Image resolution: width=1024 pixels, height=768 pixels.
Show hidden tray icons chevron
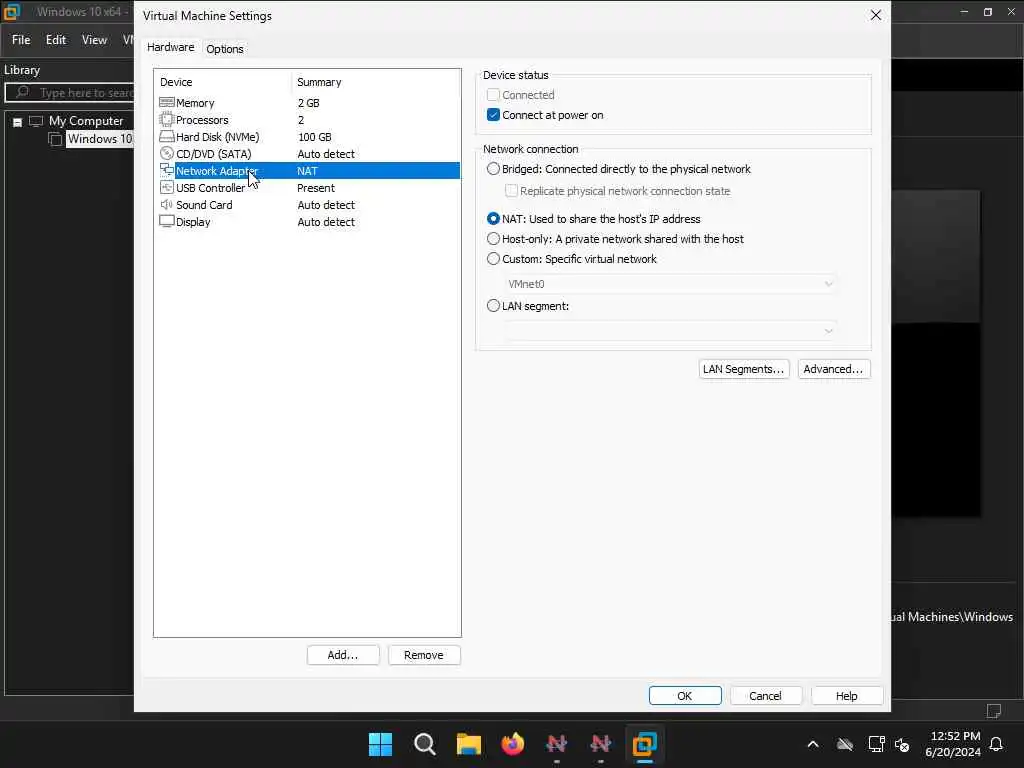click(x=813, y=744)
